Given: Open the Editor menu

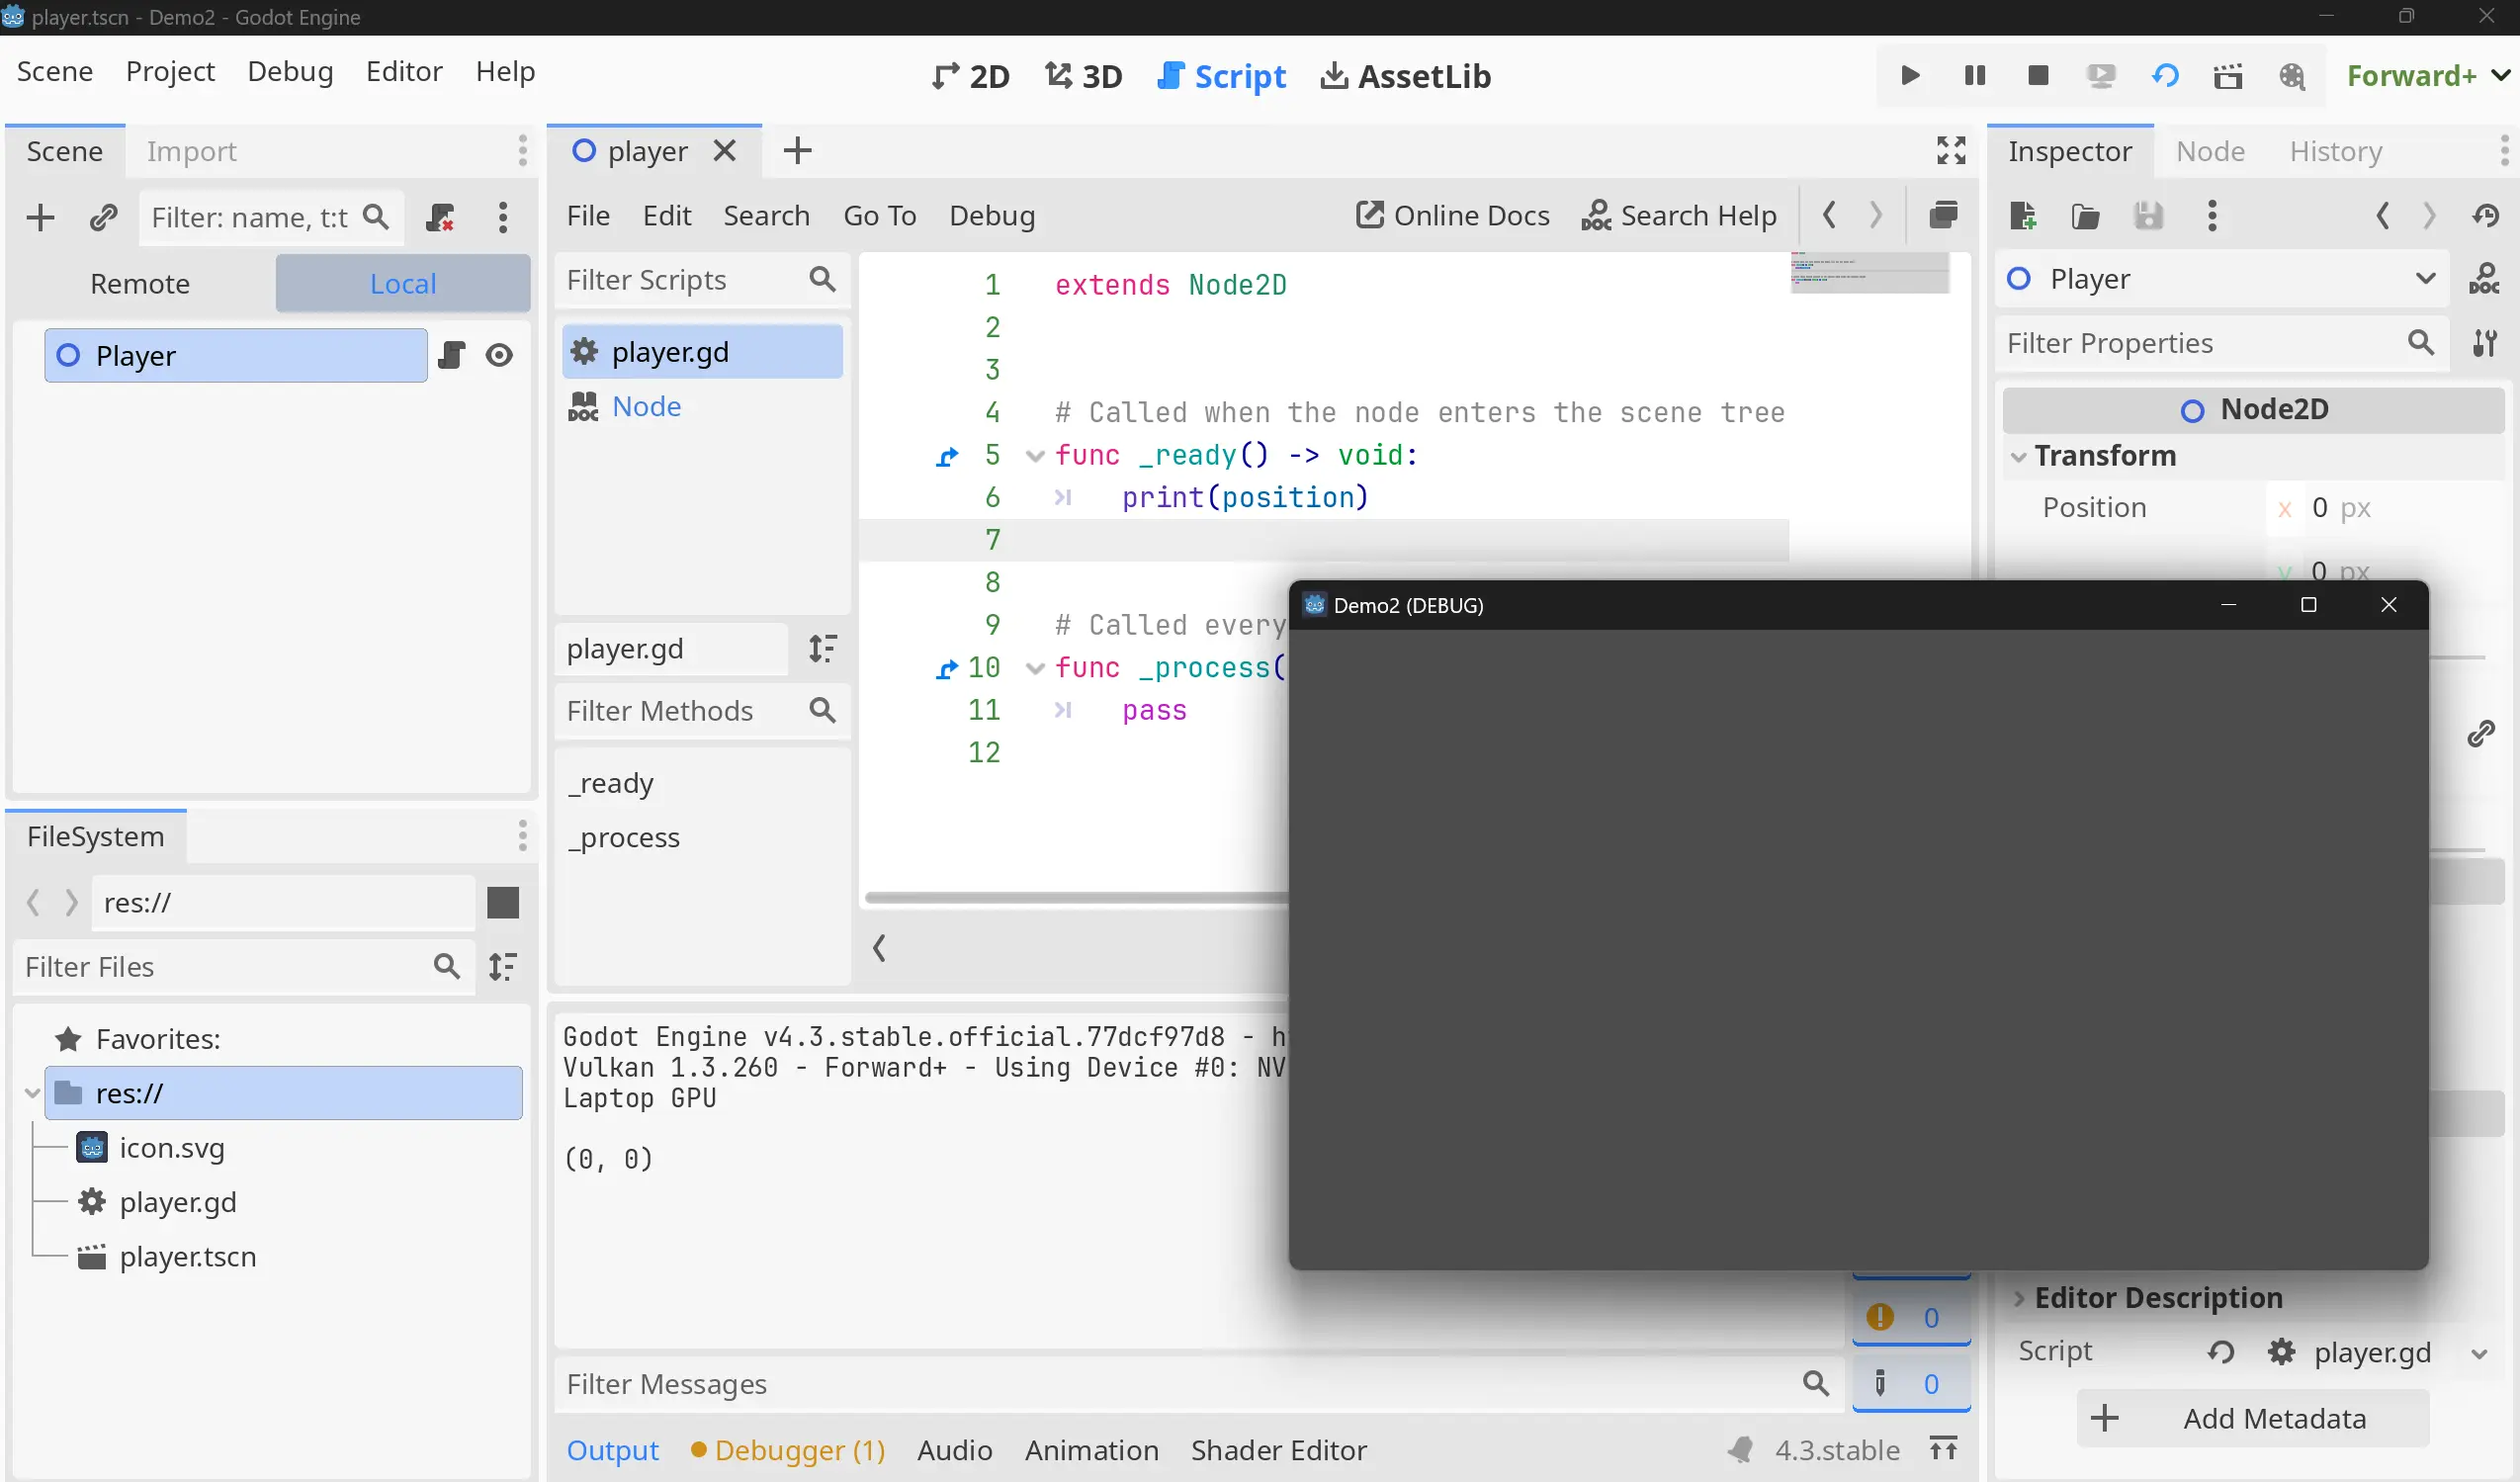Looking at the screenshot, I should (x=404, y=72).
